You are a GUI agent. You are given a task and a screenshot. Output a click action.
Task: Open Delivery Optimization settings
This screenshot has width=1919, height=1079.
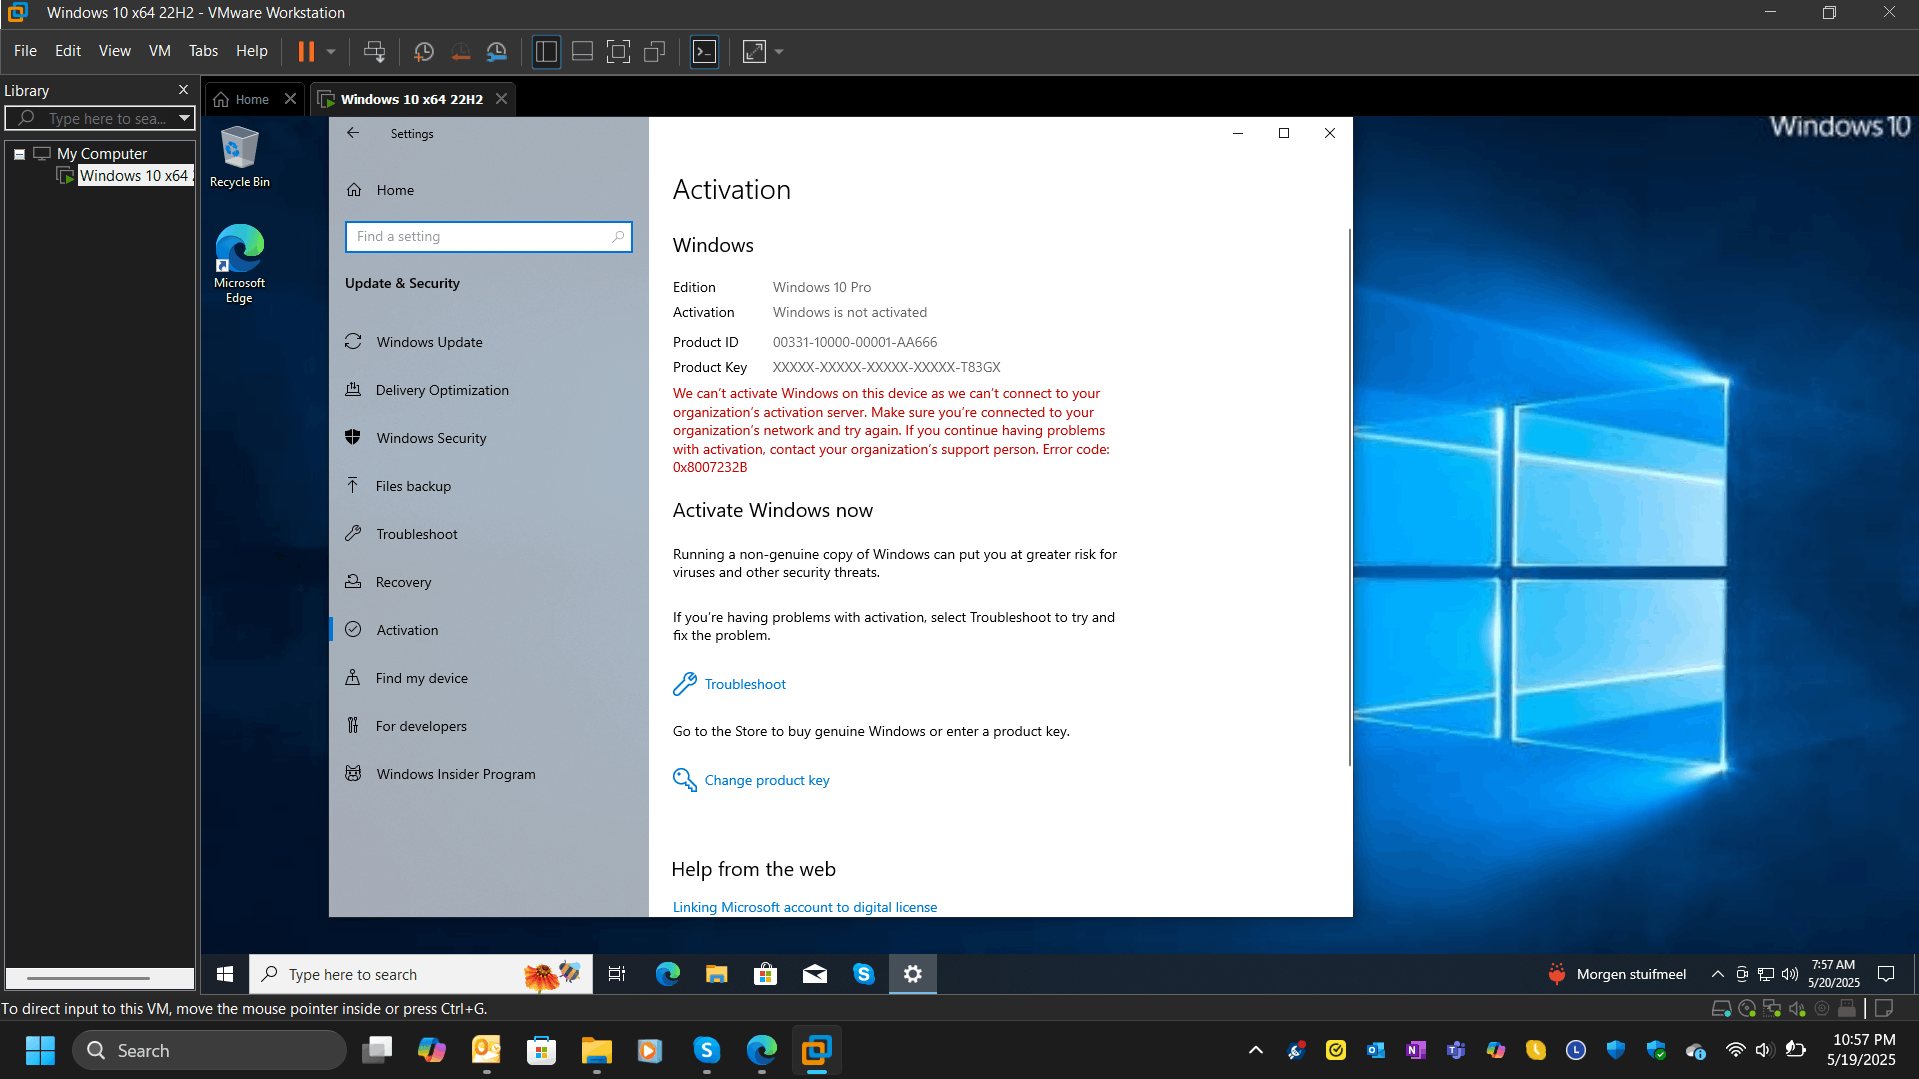pos(488,390)
